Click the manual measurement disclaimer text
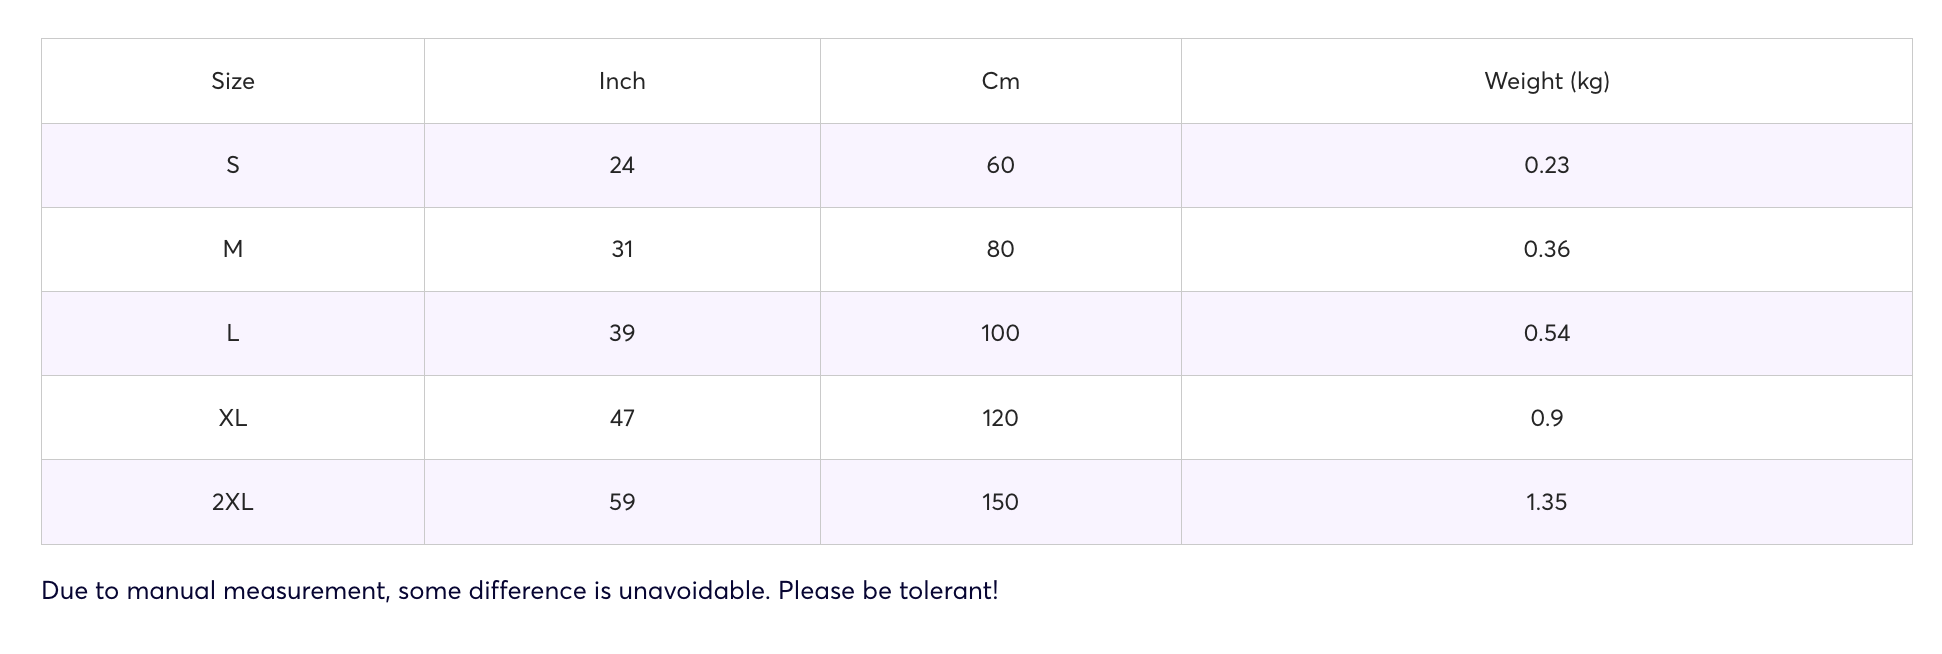 pos(520,590)
